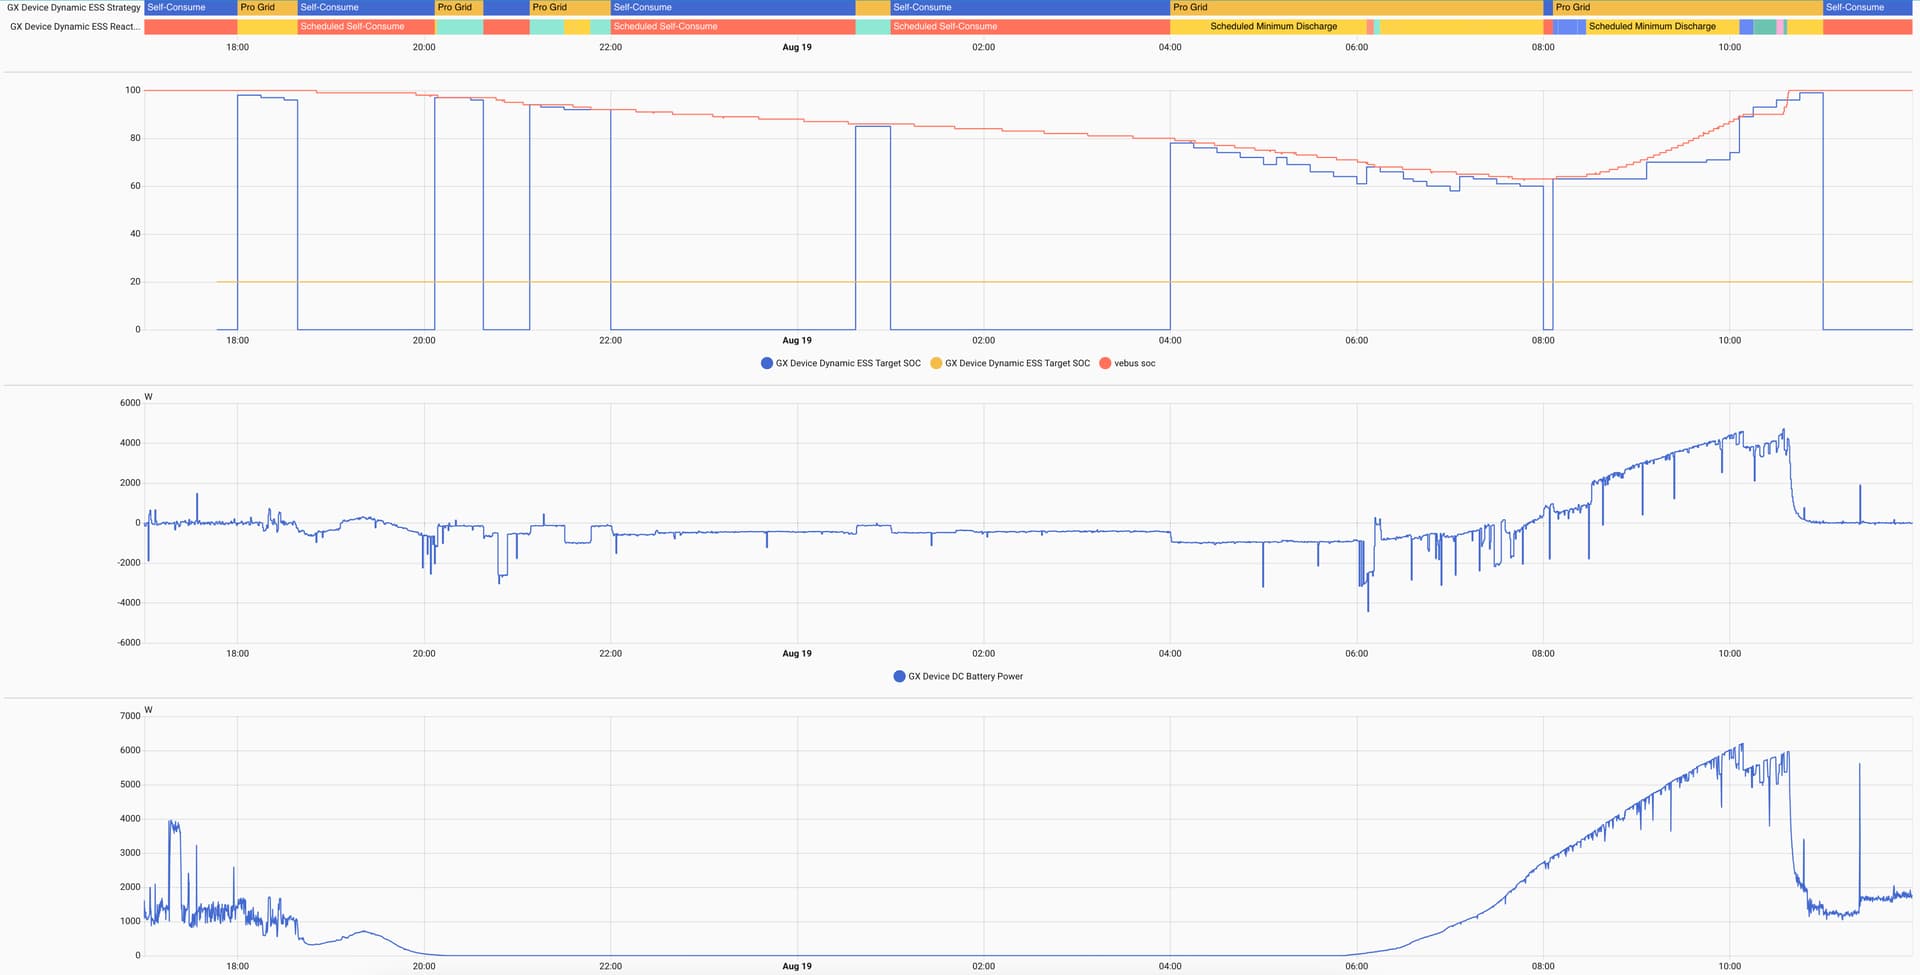Click the GX Device Dynamic ESS React... row label
Viewport: 1920px width, 975px height.
[75, 26]
